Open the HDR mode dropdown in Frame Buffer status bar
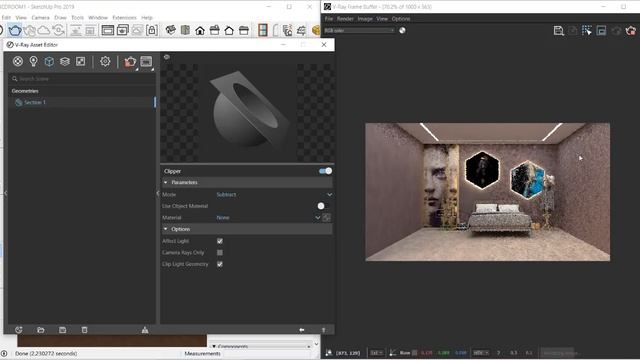The height and width of the screenshot is (360, 640). (480, 353)
